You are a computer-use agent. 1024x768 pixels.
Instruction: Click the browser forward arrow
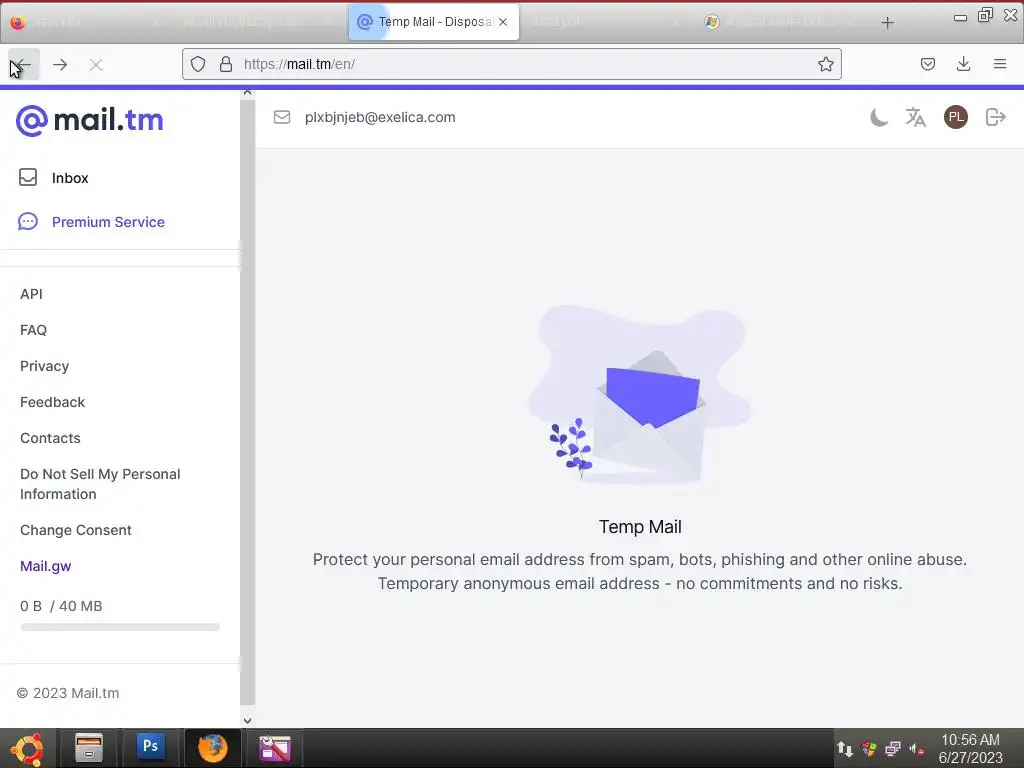[60, 65]
